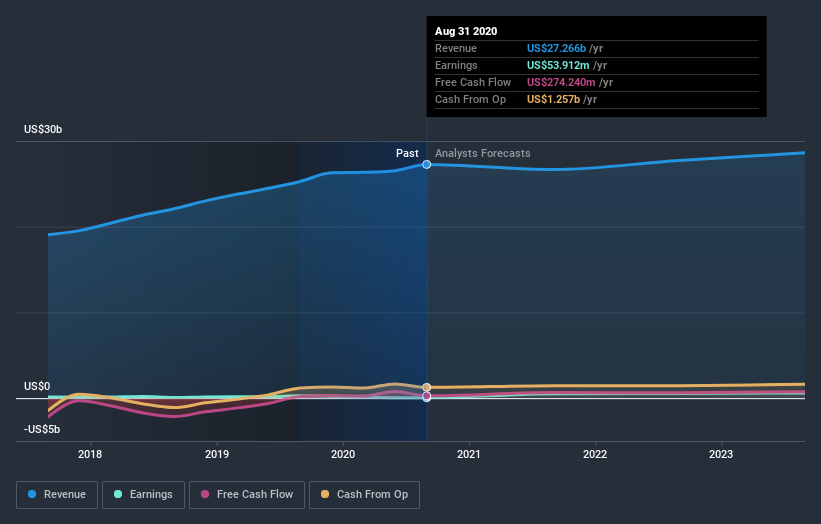
Task: Click the US$0 y-axis label
Action: pos(37,386)
